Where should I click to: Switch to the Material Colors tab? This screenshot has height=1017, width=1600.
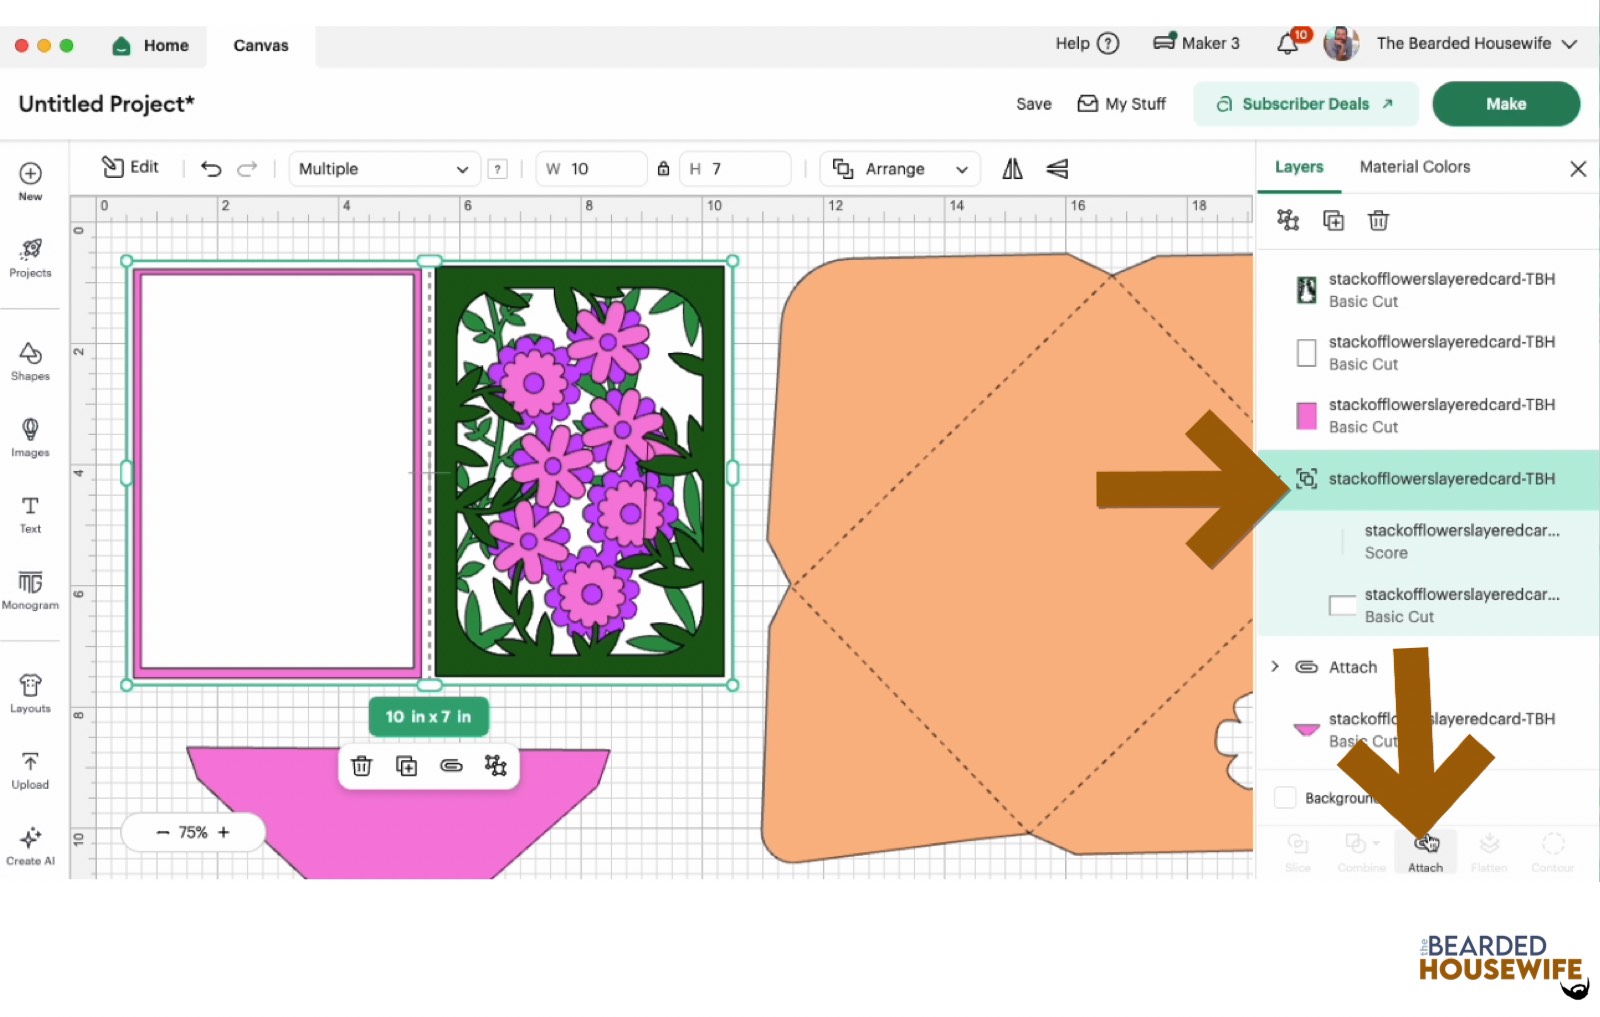pyautogui.click(x=1414, y=167)
